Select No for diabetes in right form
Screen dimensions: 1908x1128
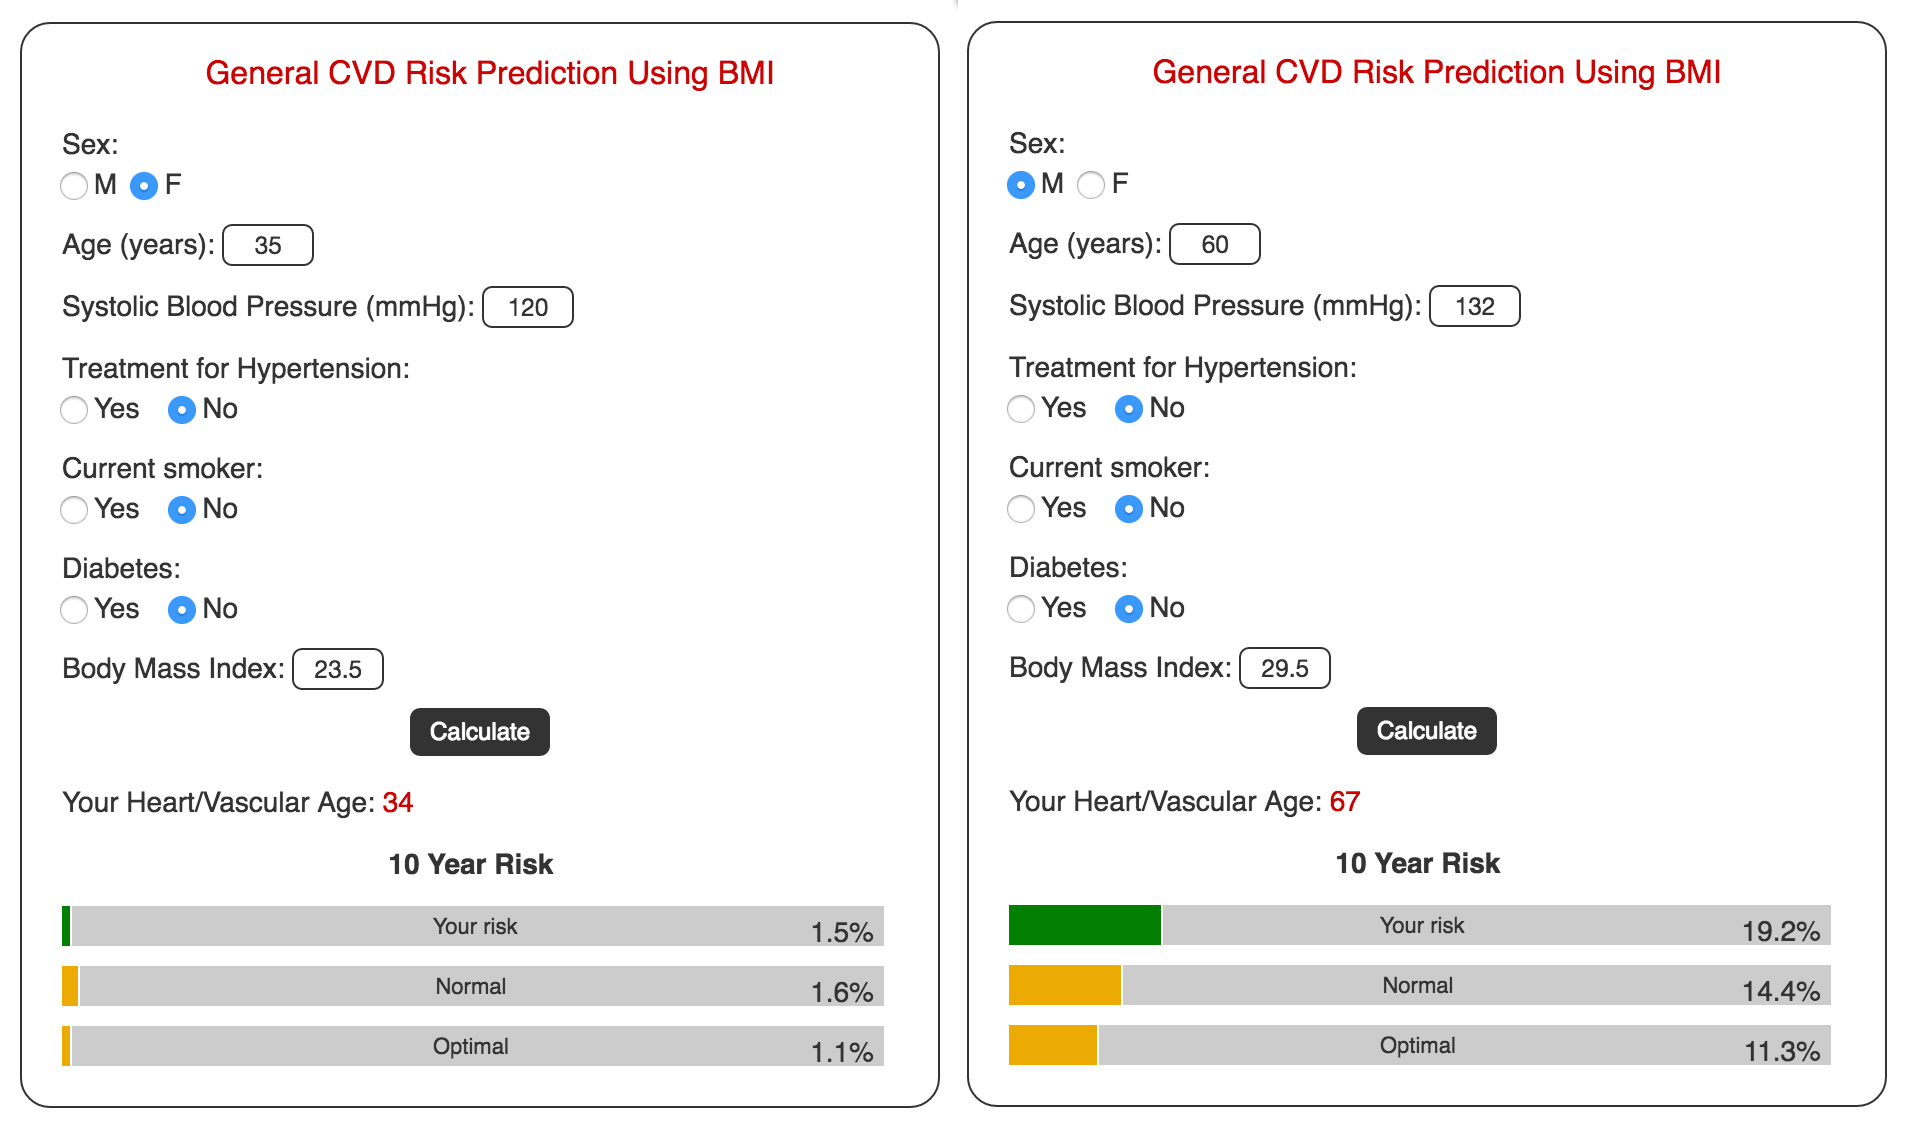pos(1129,609)
